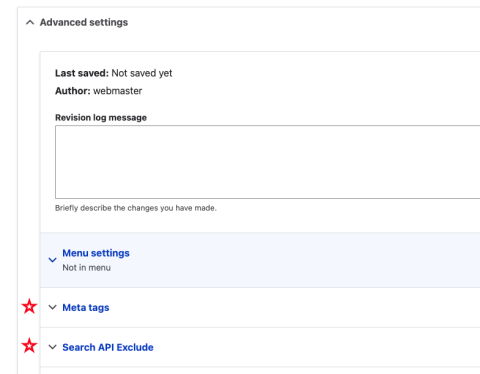Screen dimensions: 480x374
Task: Expand Search API Exclude via its chevron
Action: (52, 347)
